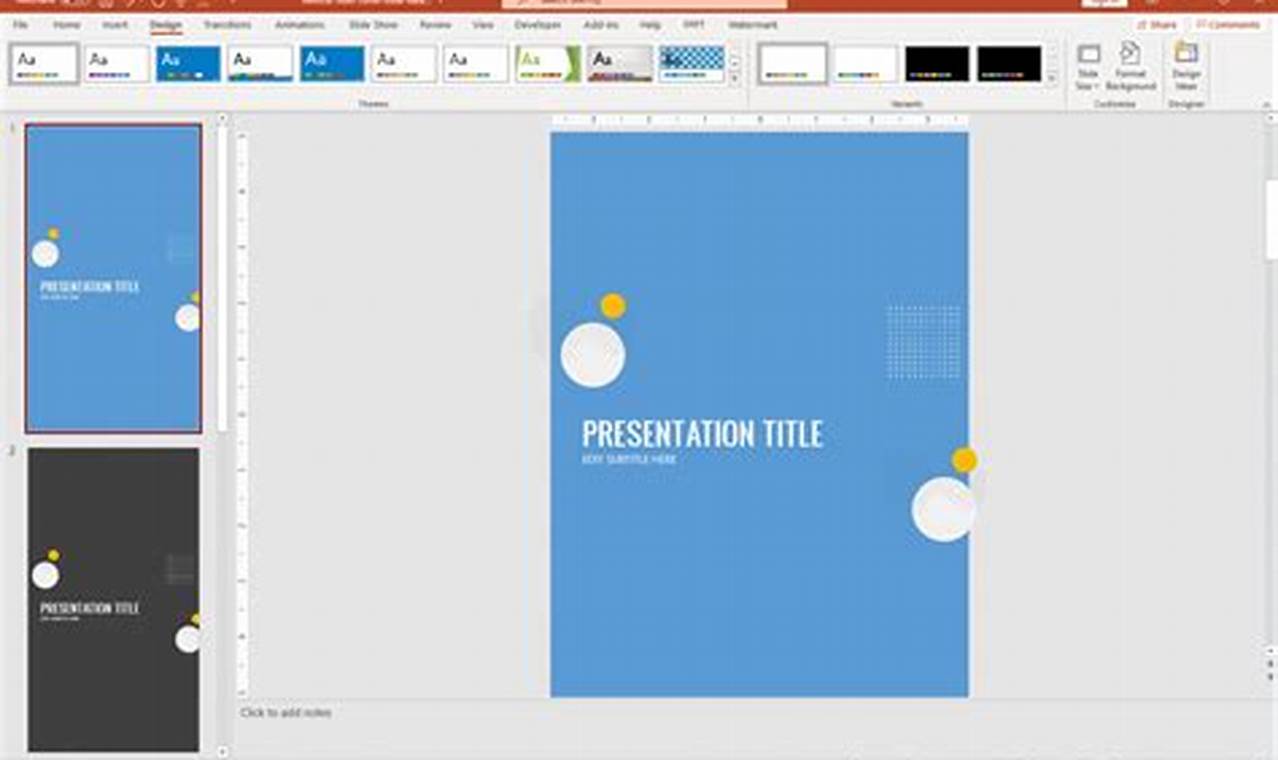
Task: Select the blue Aa theme in the gallery
Action: tap(188, 62)
